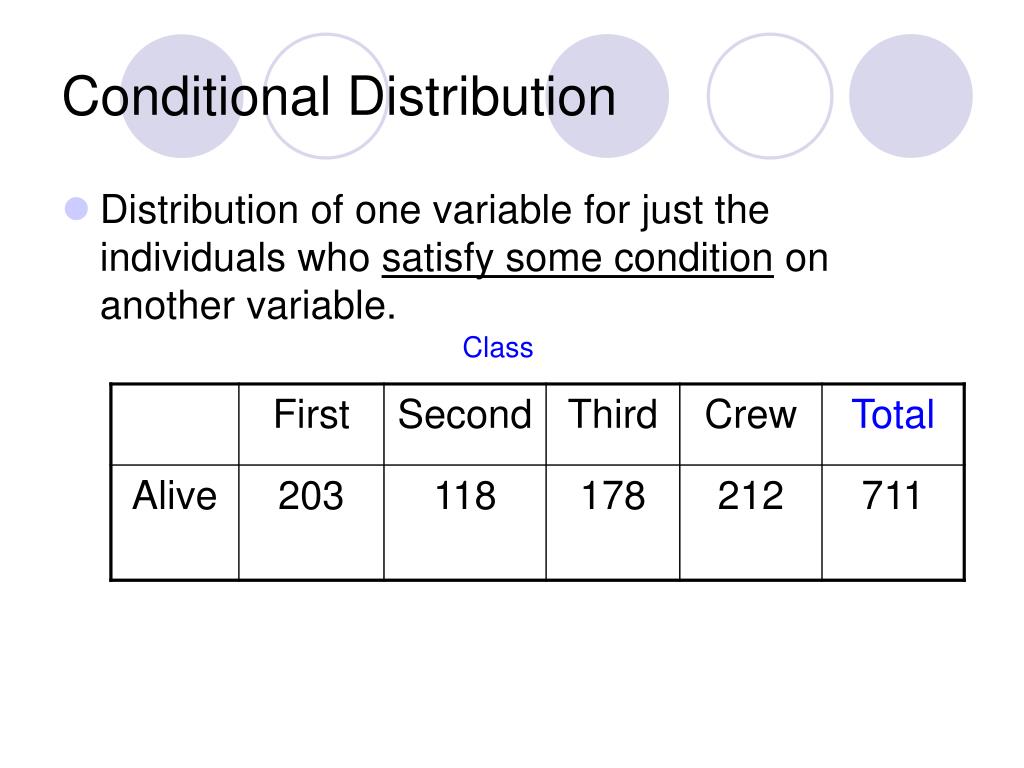The width and height of the screenshot is (1024, 768).
Task: Select the Third column header cell
Action: click(613, 424)
